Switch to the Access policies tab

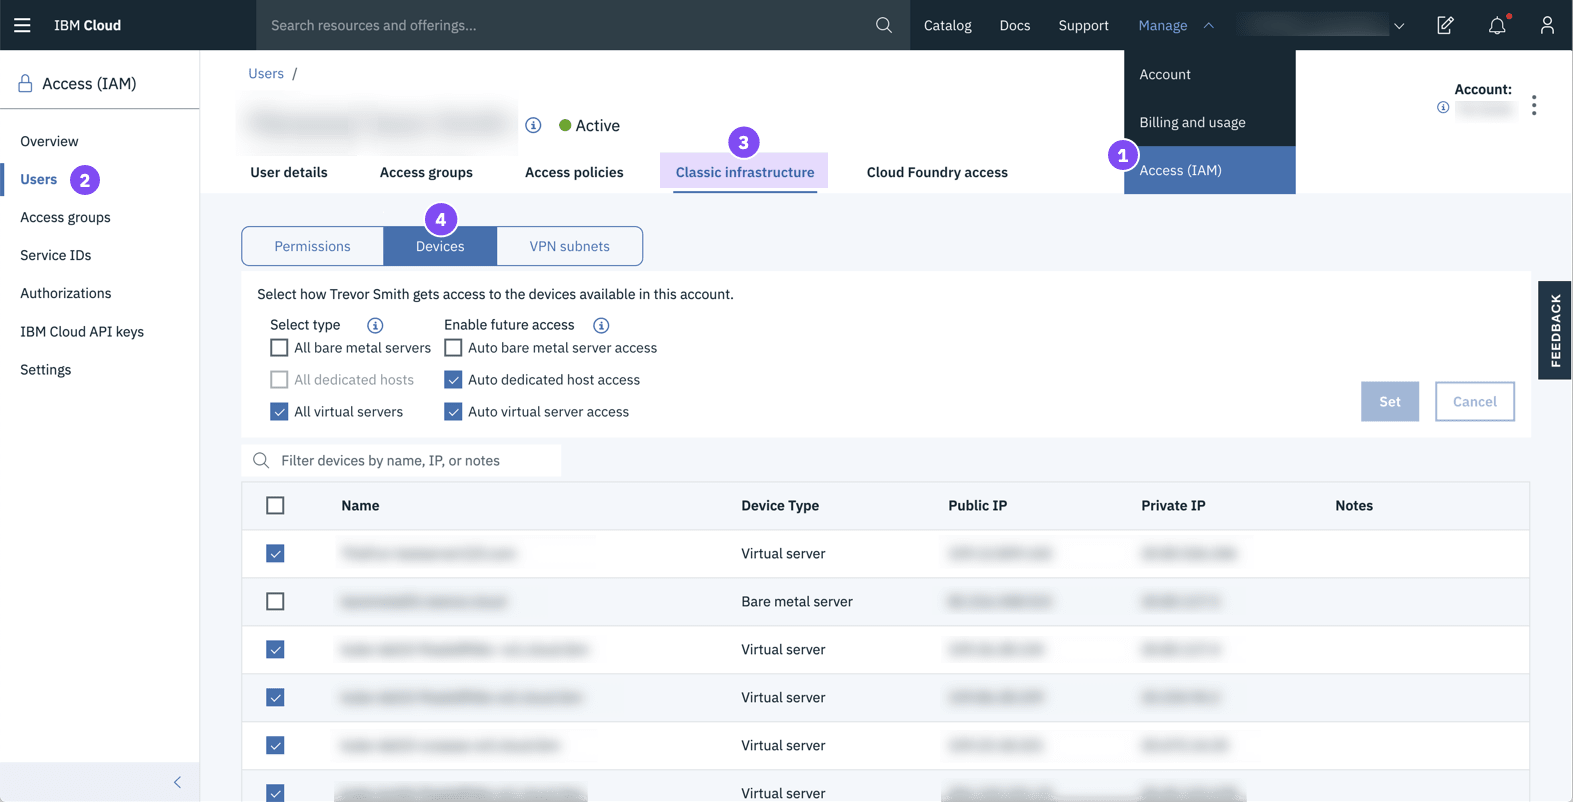[x=574, y=172]
